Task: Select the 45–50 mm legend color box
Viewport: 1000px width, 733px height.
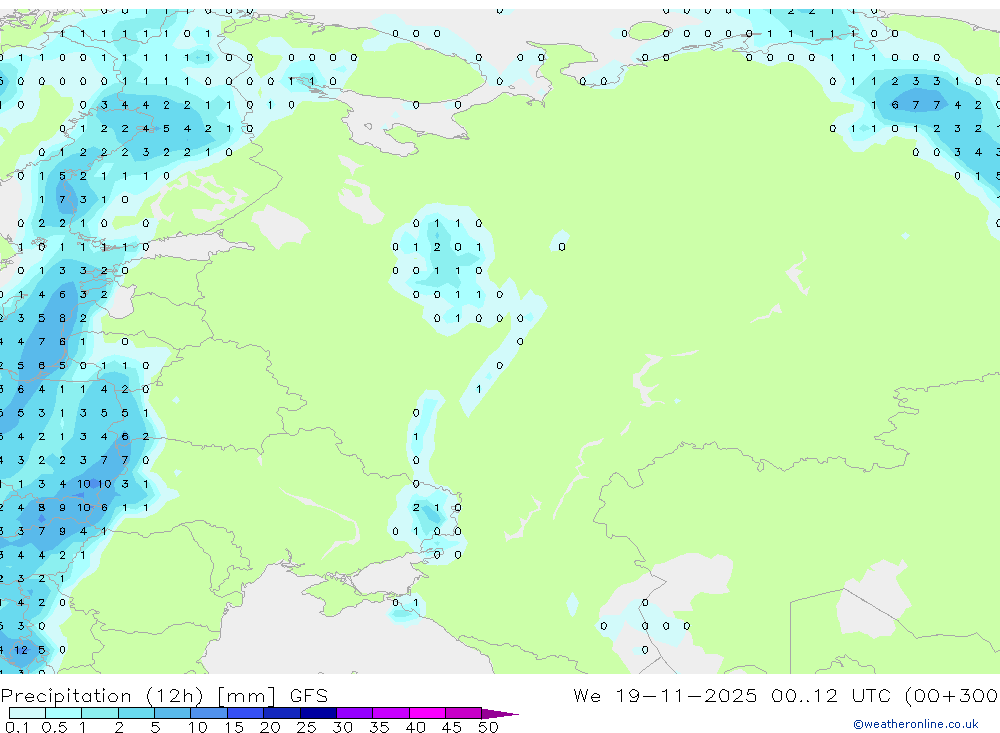Action: tap(464, 713)
